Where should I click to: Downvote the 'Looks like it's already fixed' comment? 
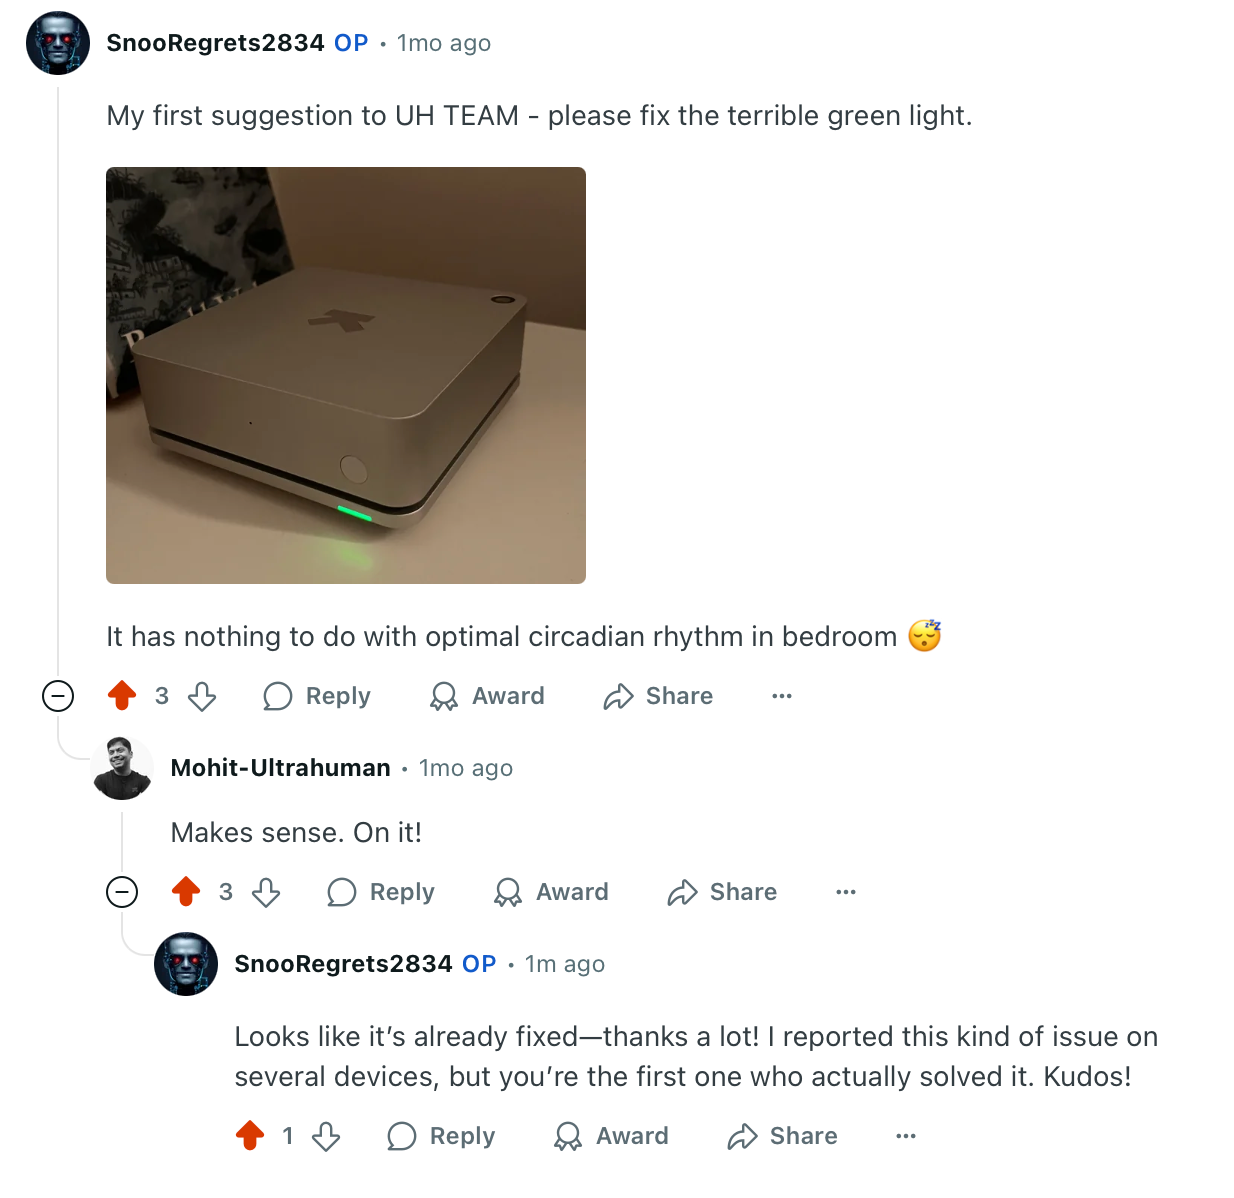point(326,1136)
